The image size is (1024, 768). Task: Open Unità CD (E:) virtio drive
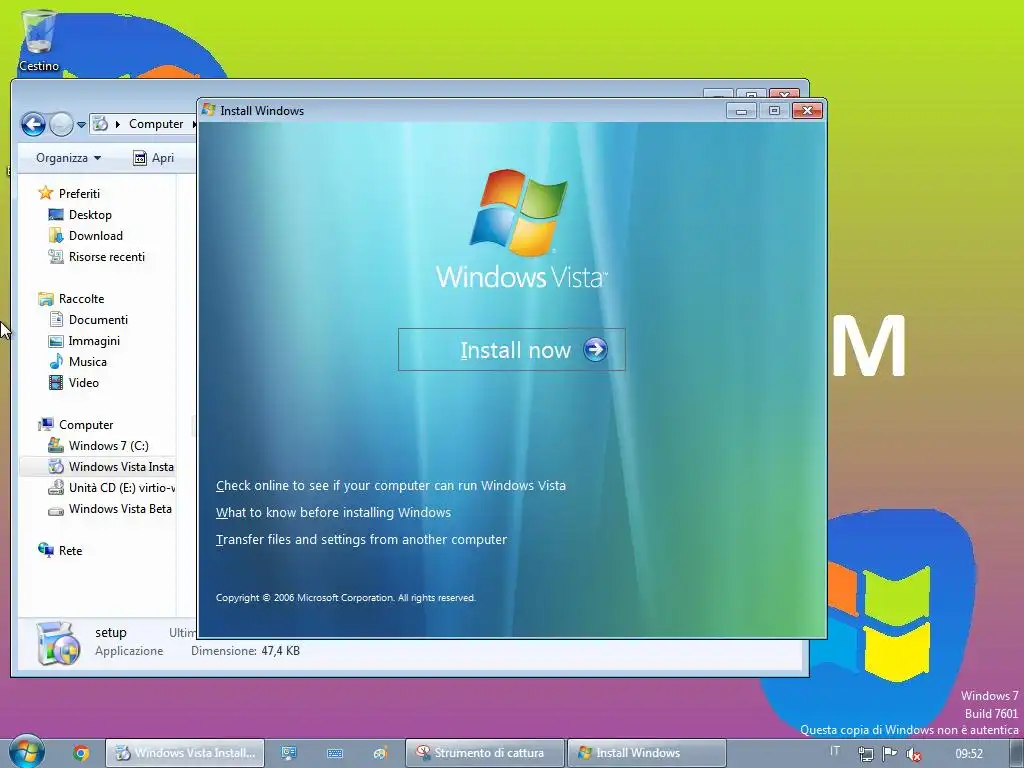click(121, 488)
